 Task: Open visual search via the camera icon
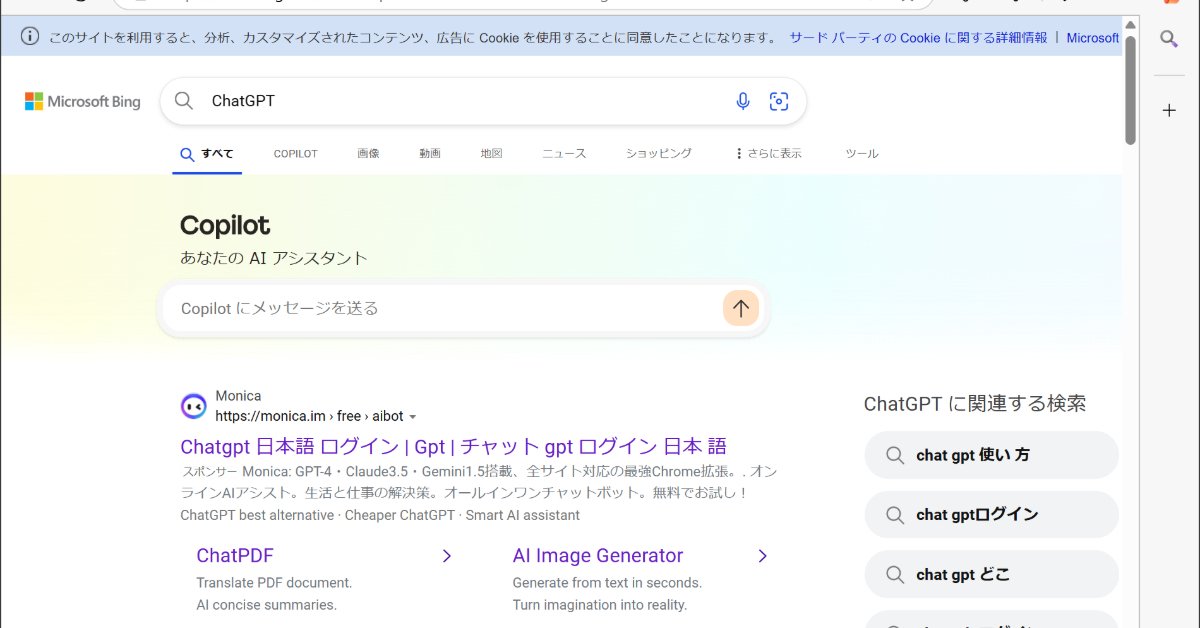click(779, 101)
